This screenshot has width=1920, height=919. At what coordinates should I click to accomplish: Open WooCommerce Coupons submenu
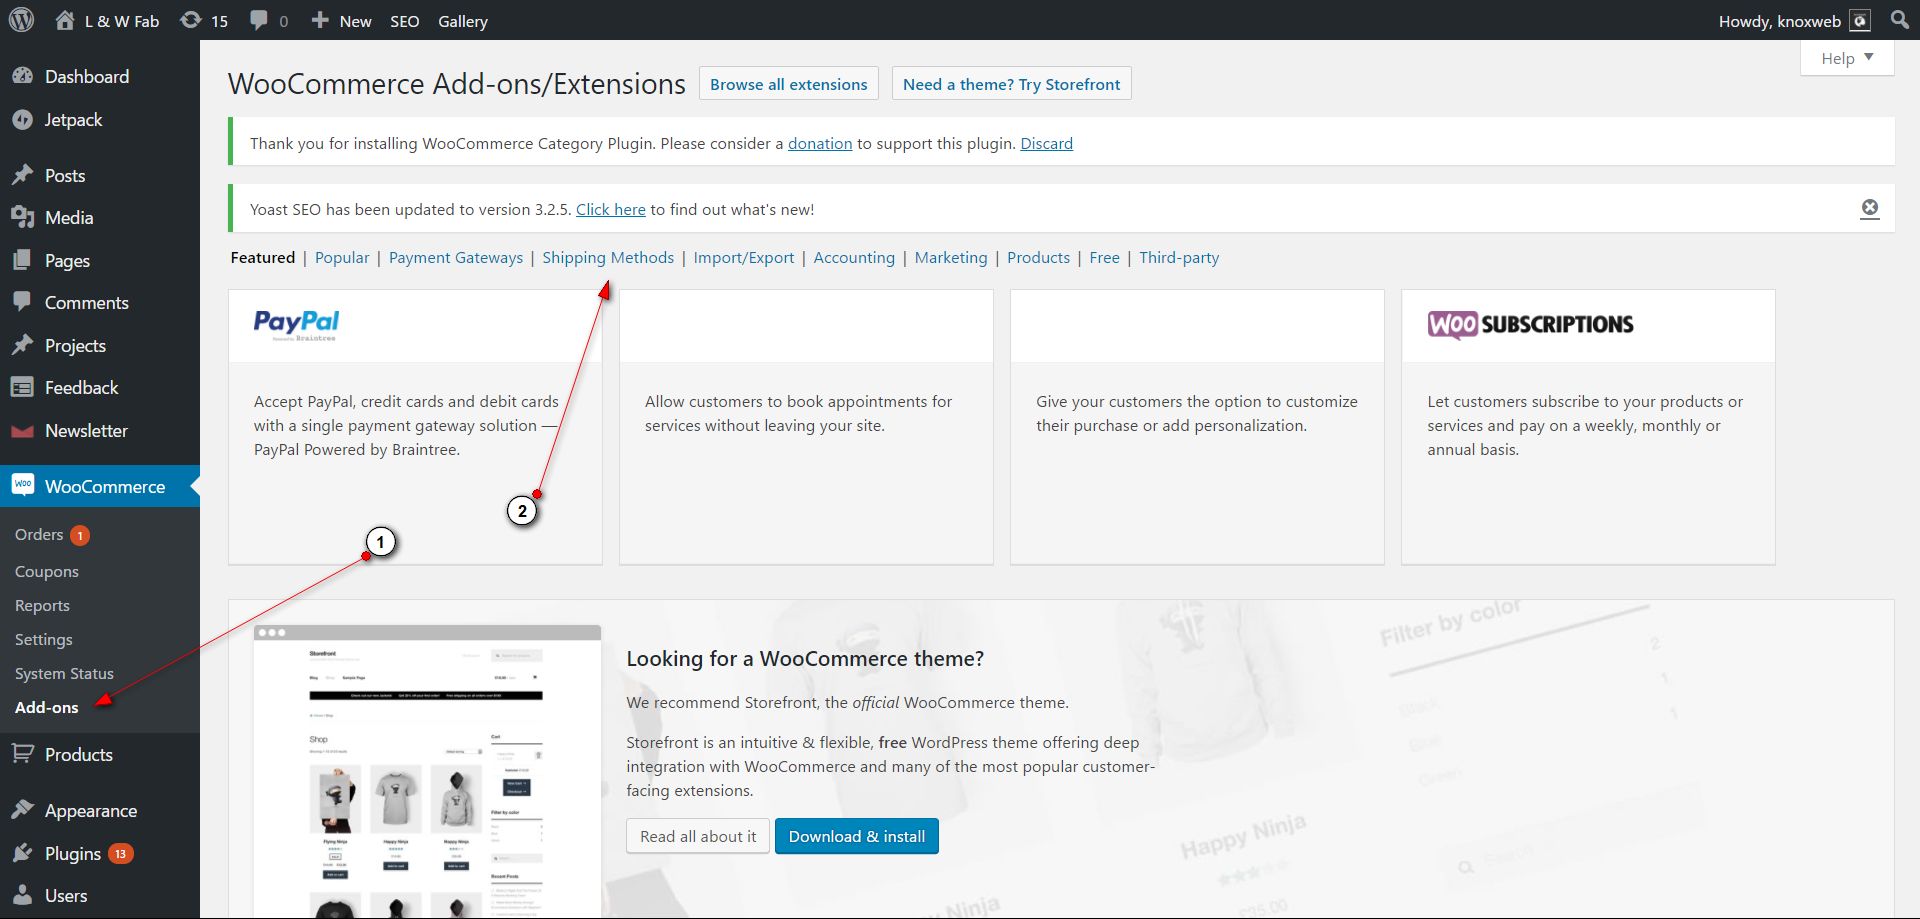pos(47,571)
